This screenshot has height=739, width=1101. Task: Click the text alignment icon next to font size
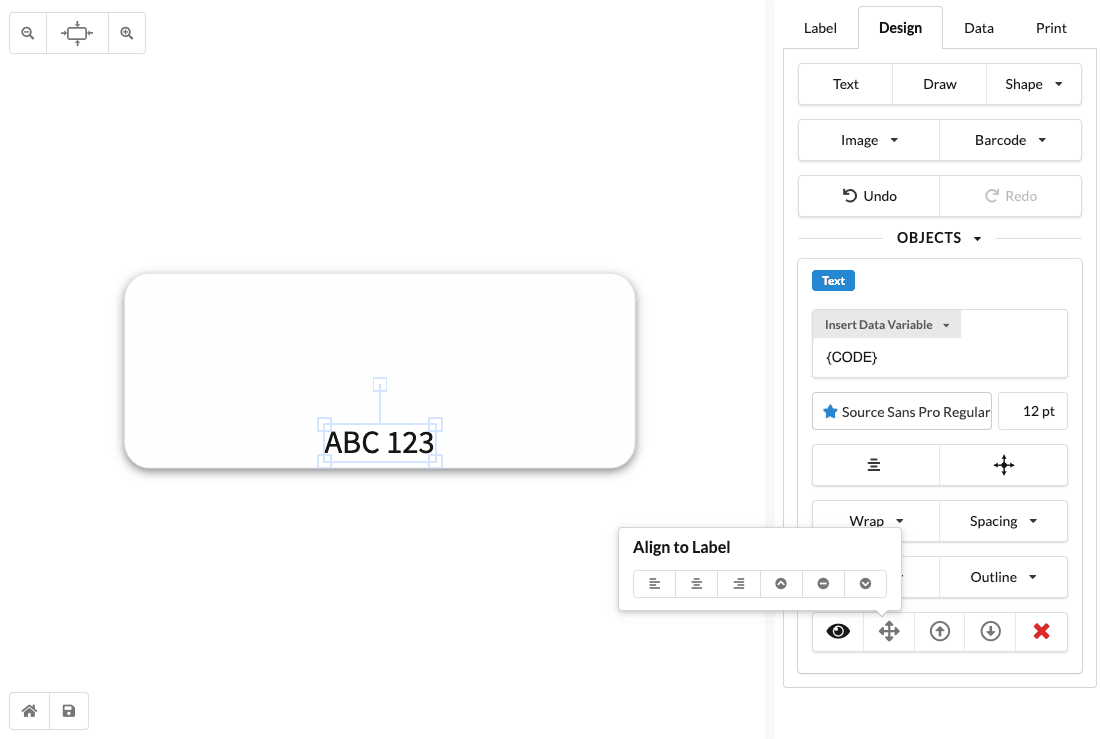pyautogui.click(x=874, y=465)
